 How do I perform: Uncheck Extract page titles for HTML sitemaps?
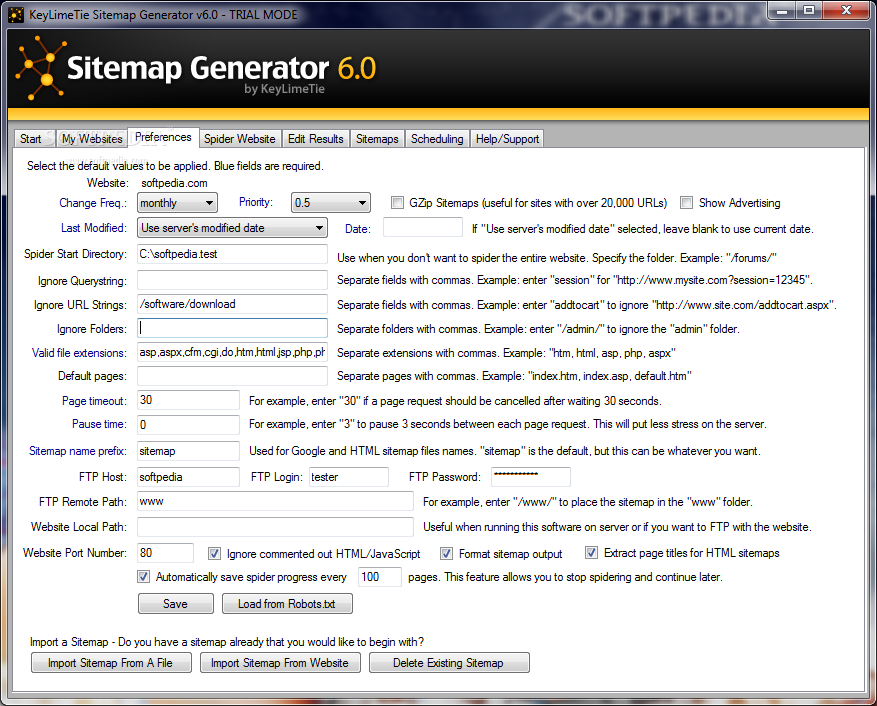pos(591,553)
